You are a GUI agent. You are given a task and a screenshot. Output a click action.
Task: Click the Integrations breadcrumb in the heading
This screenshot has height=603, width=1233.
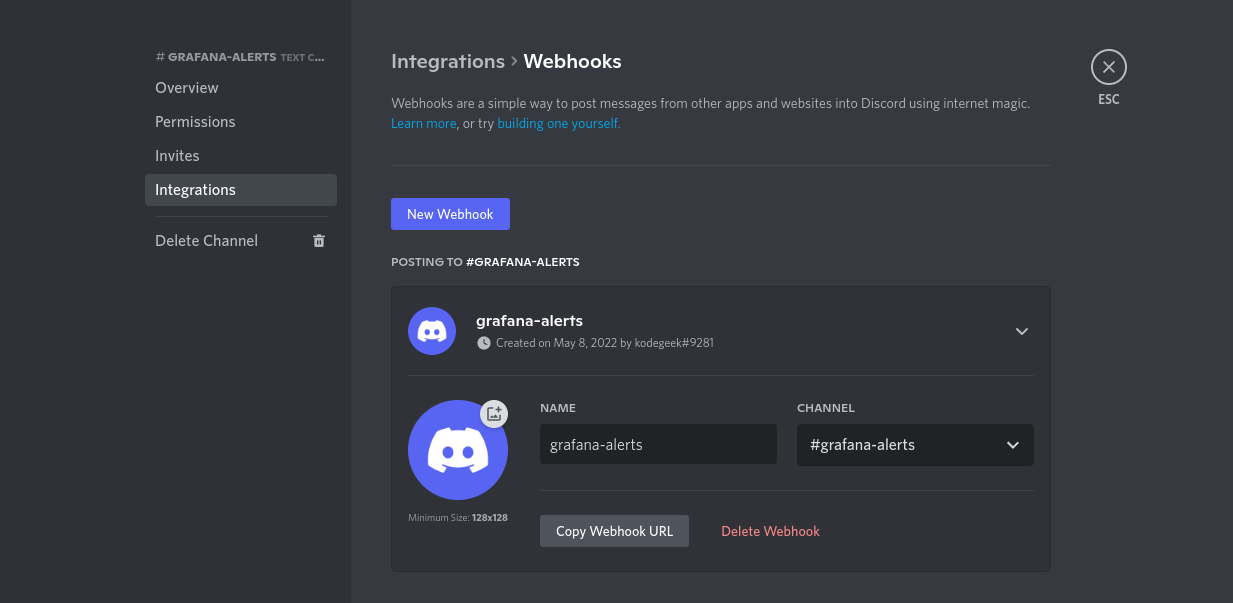click(448, 61)
